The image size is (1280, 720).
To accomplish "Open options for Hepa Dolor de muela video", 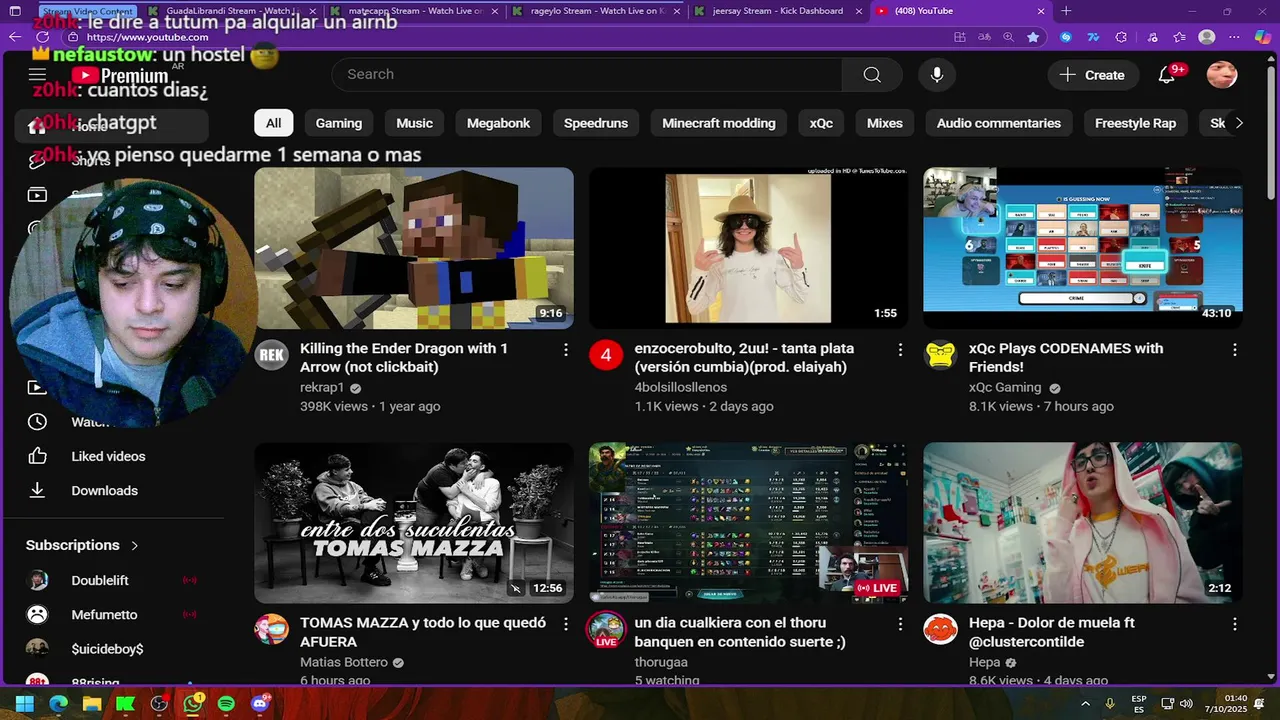I will pos(1235,624).
